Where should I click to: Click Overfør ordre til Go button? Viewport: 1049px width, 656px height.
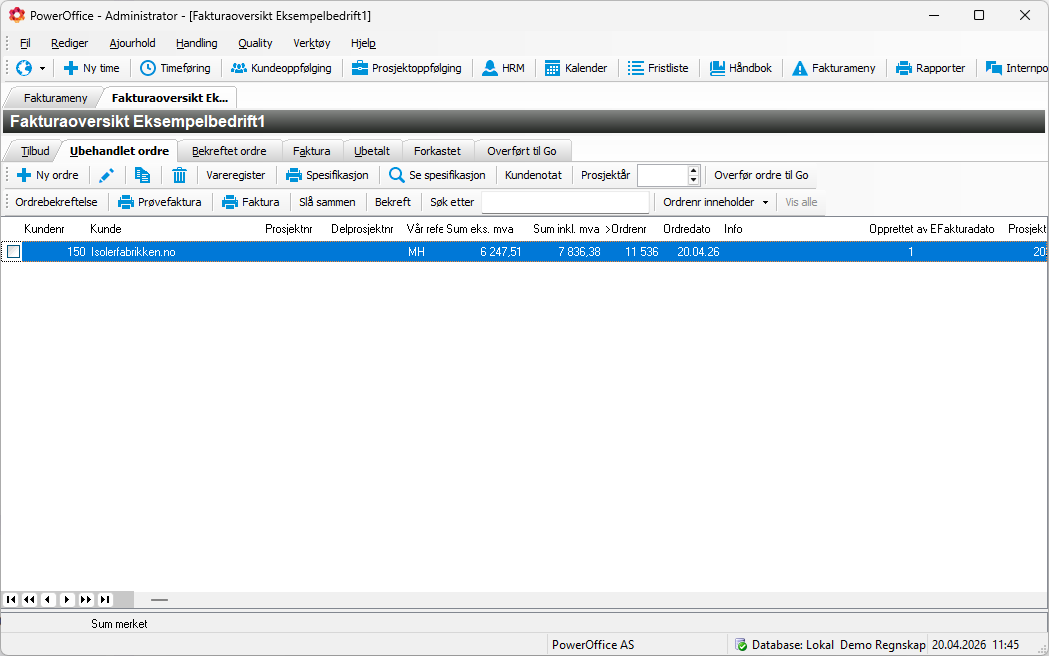[761, 175]
